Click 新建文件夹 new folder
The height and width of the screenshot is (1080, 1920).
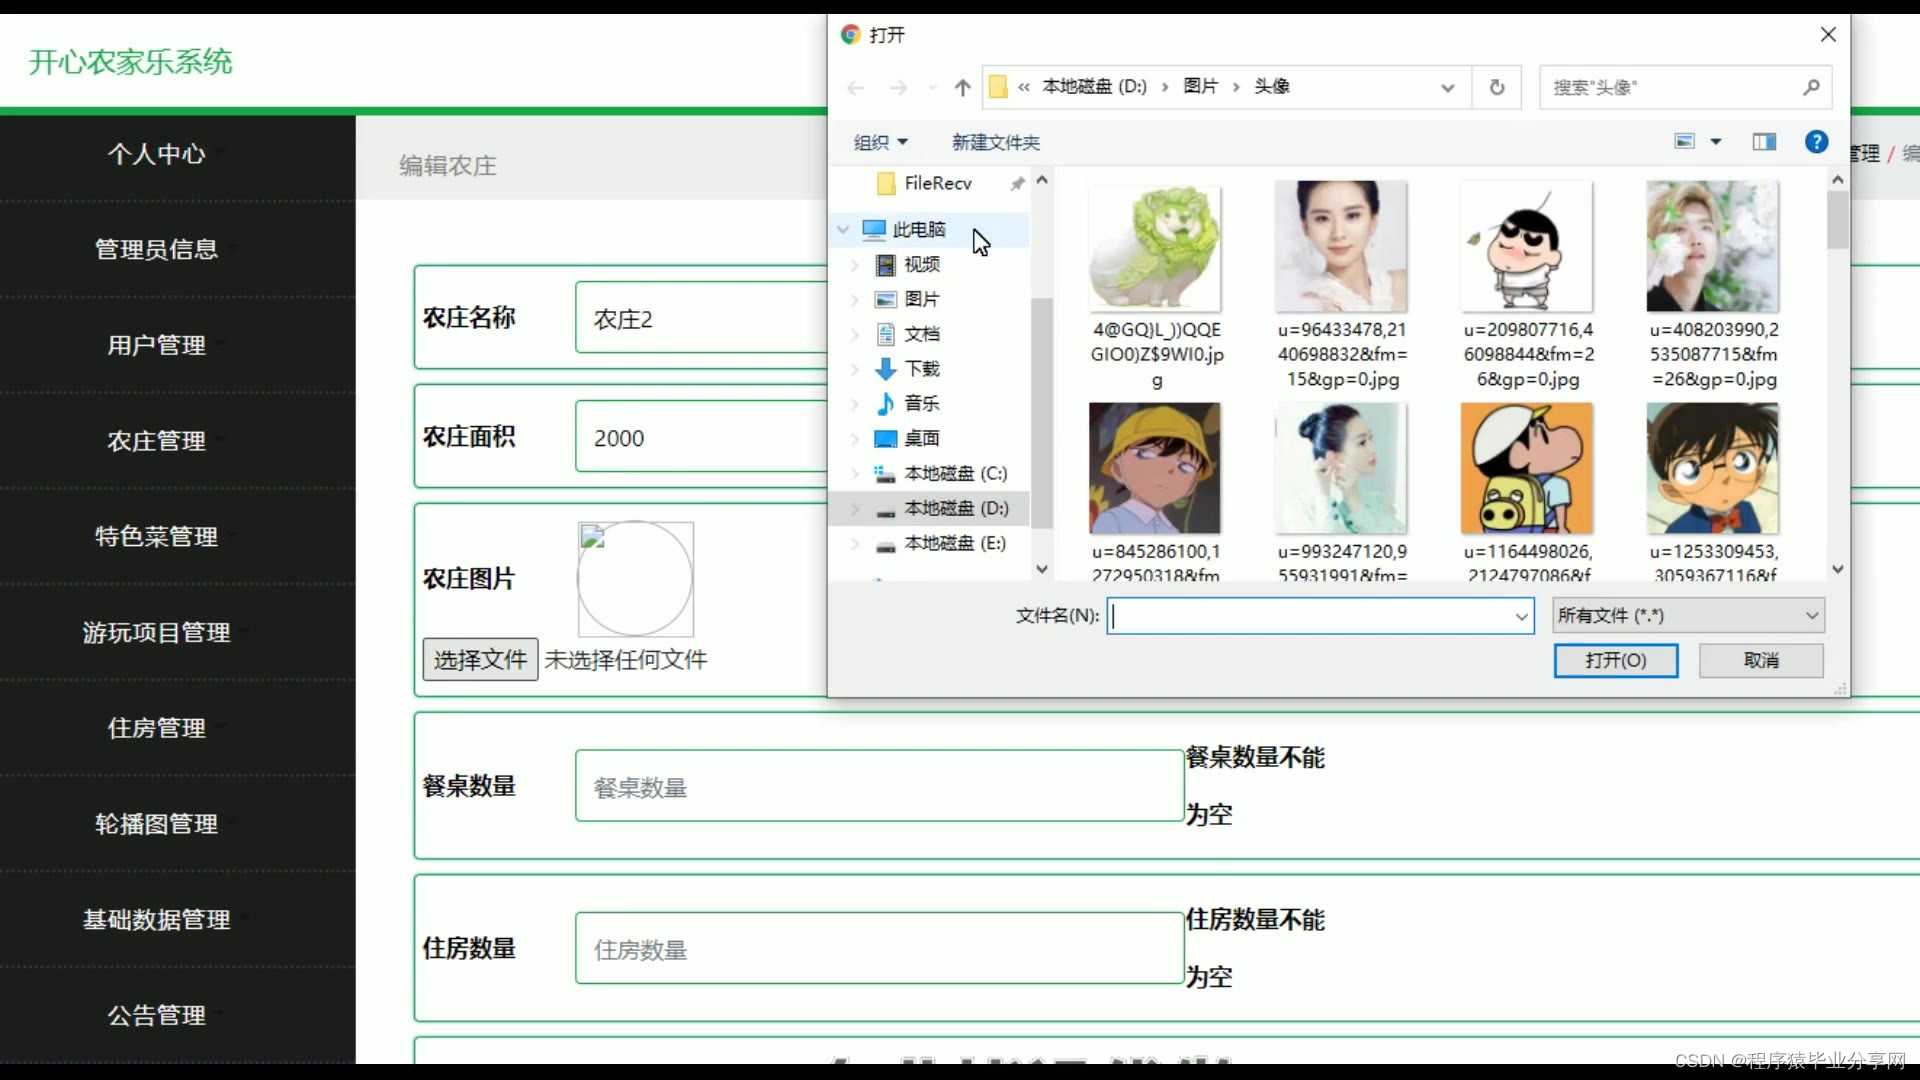(995, 142)
